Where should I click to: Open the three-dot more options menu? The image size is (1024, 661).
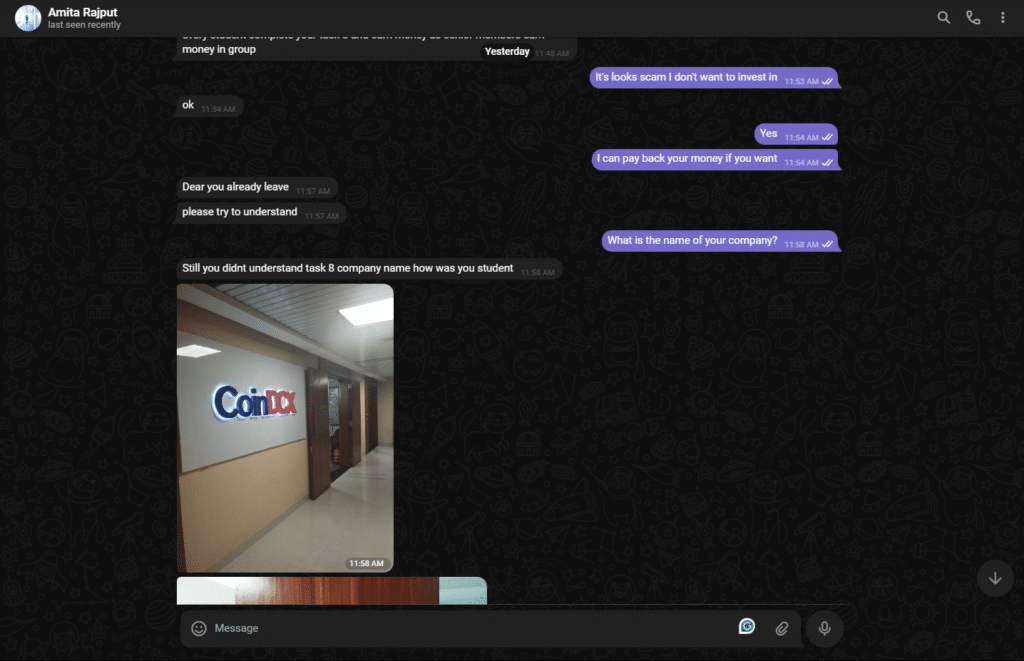click(1002, 18)
